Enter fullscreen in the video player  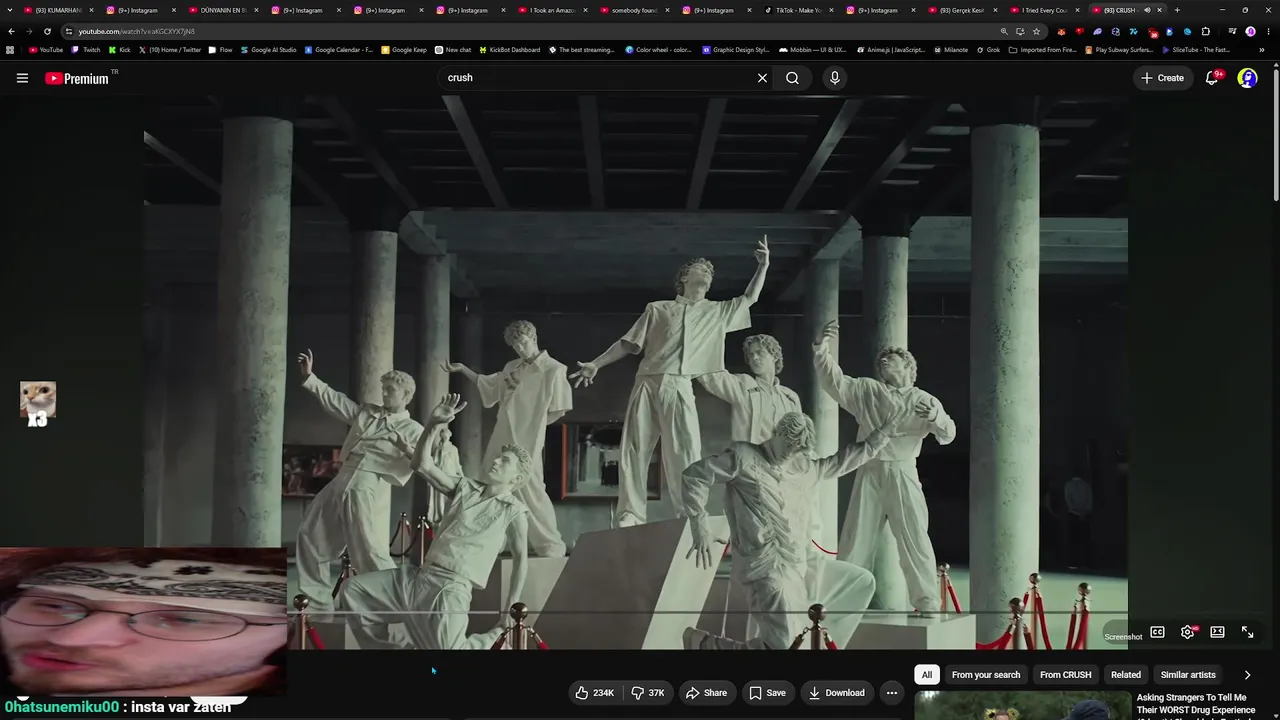pyautogui.click(x=1247, y=632)
